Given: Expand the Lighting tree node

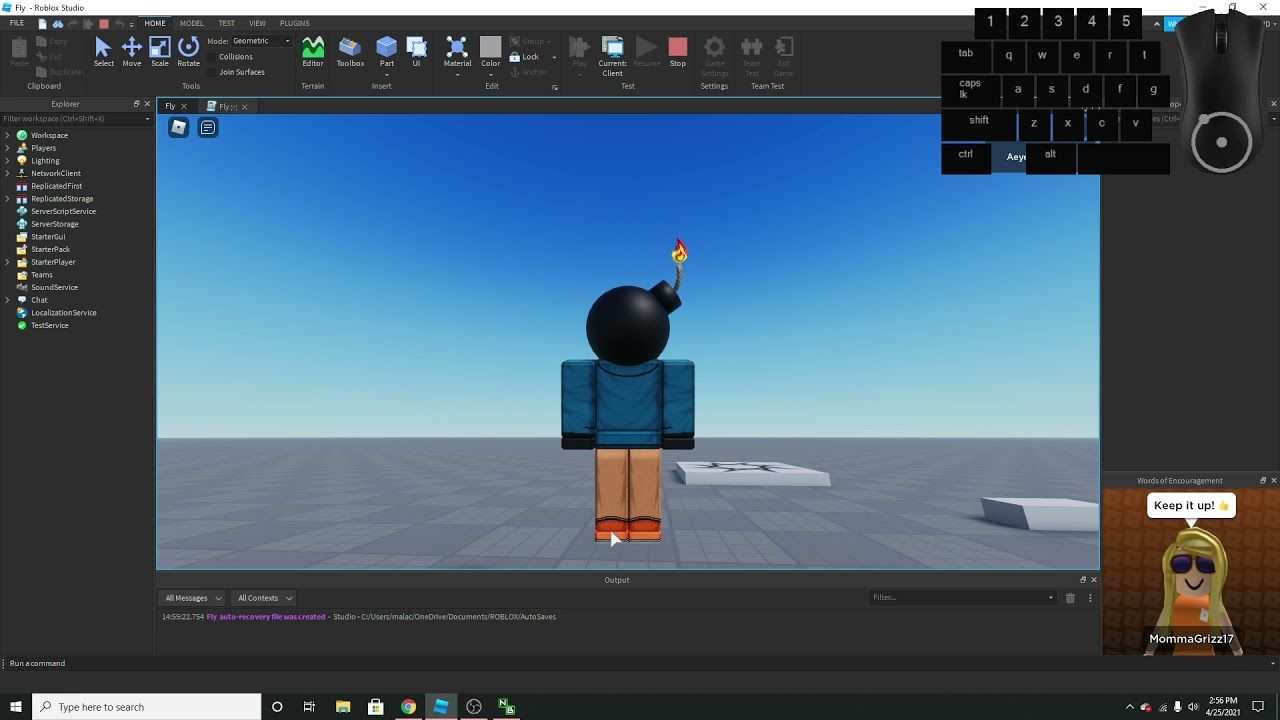Looking at the screenshot, I should 8,160.
